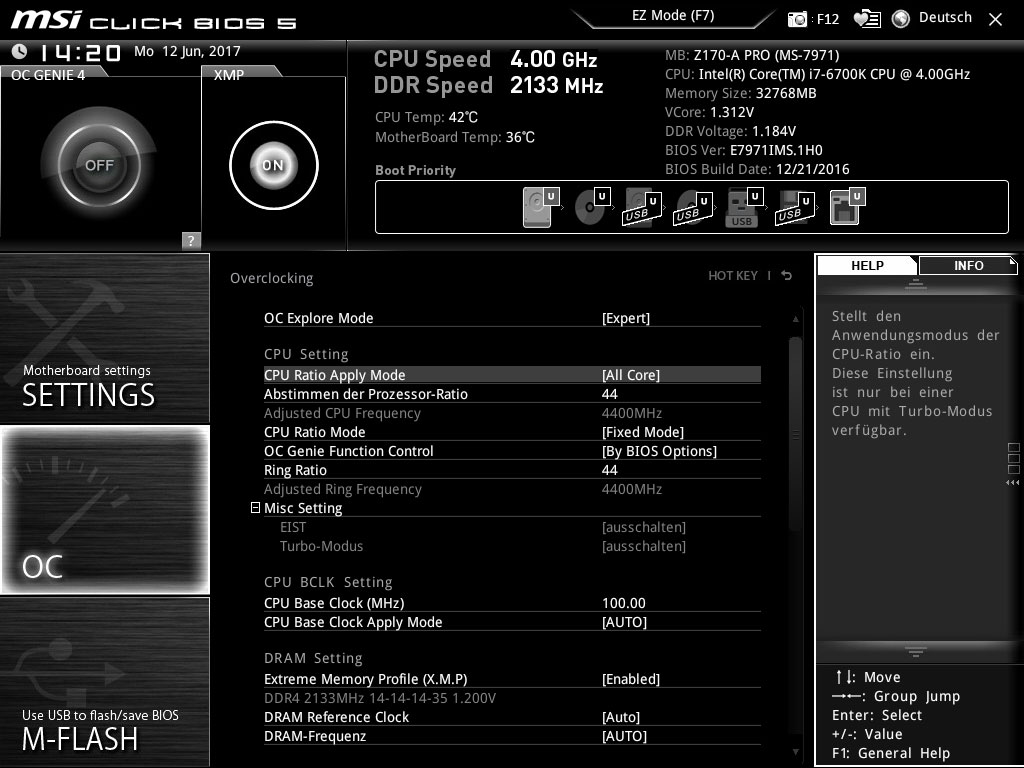The image size is (1024, 768).
Task: Open the HOT KEY list
Action: coord(733,276)
